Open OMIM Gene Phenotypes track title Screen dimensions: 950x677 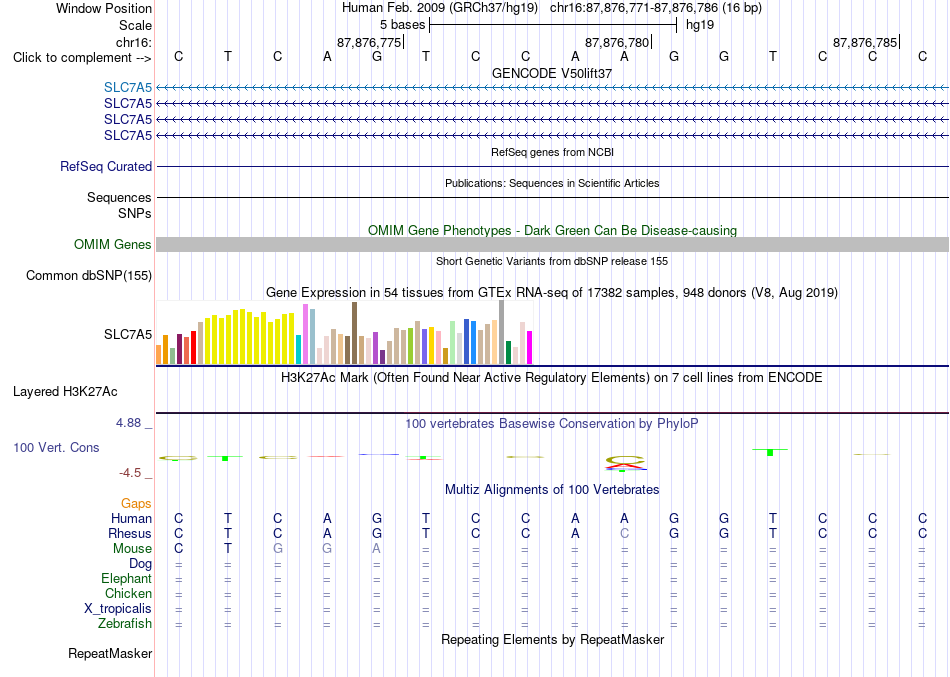552,230
